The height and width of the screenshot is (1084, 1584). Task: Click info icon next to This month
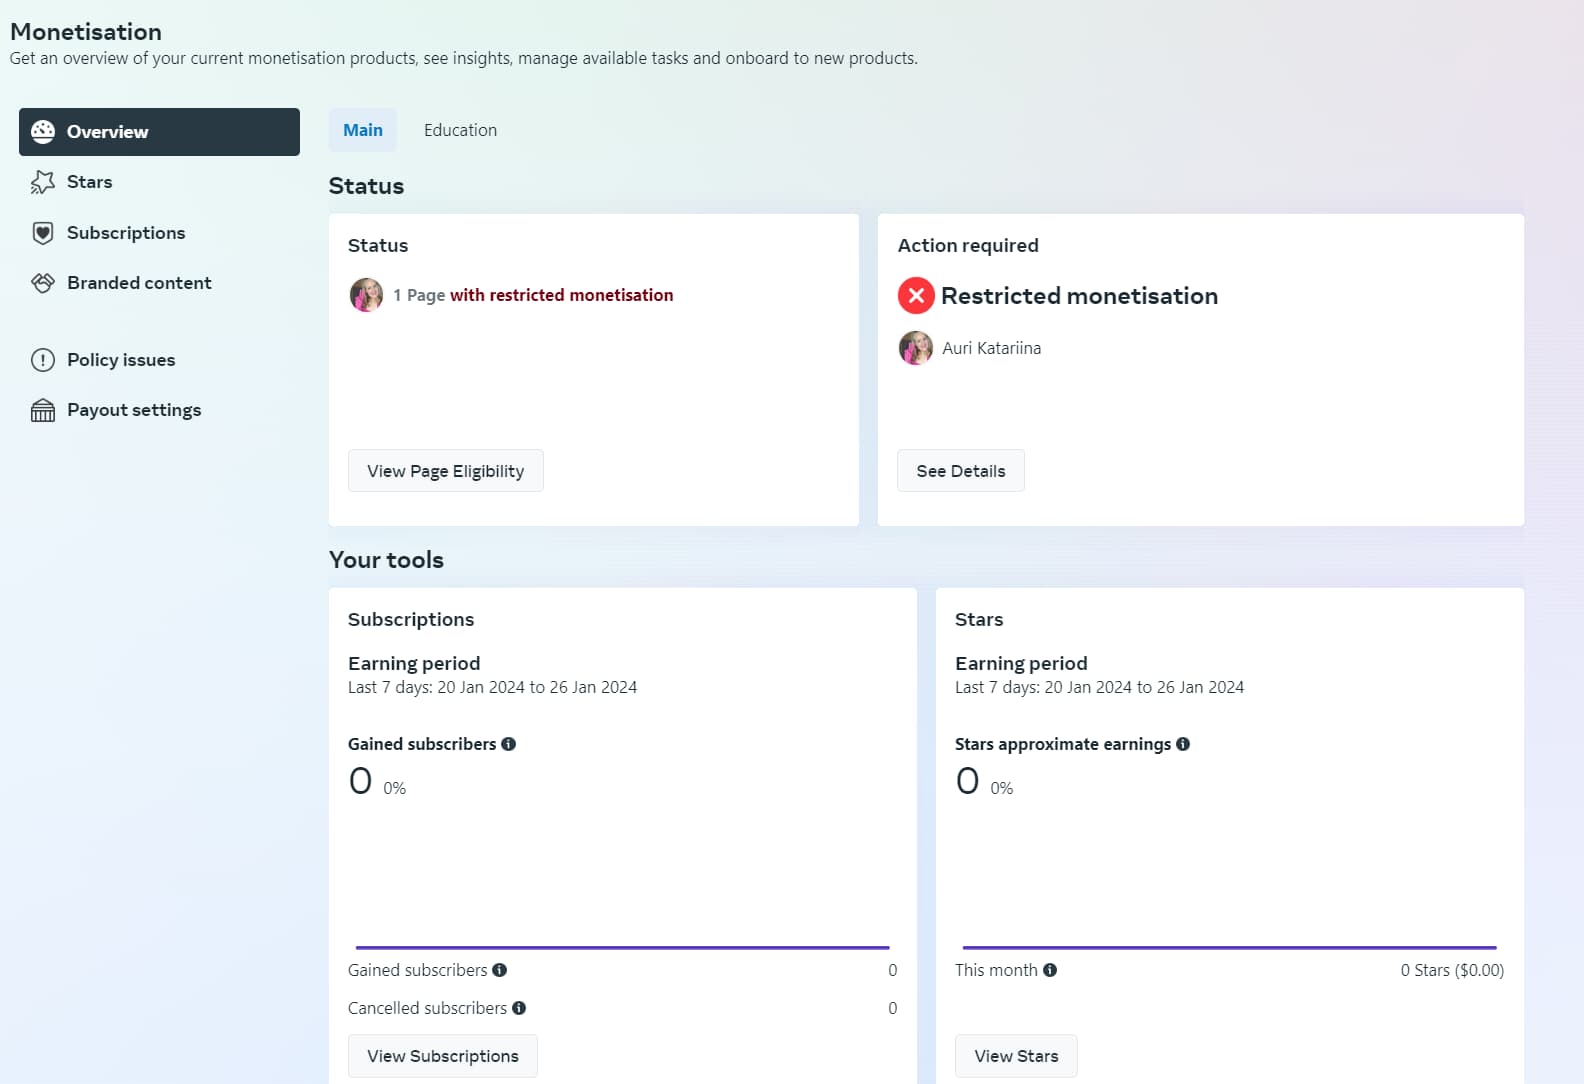[x=1050, y=970]
